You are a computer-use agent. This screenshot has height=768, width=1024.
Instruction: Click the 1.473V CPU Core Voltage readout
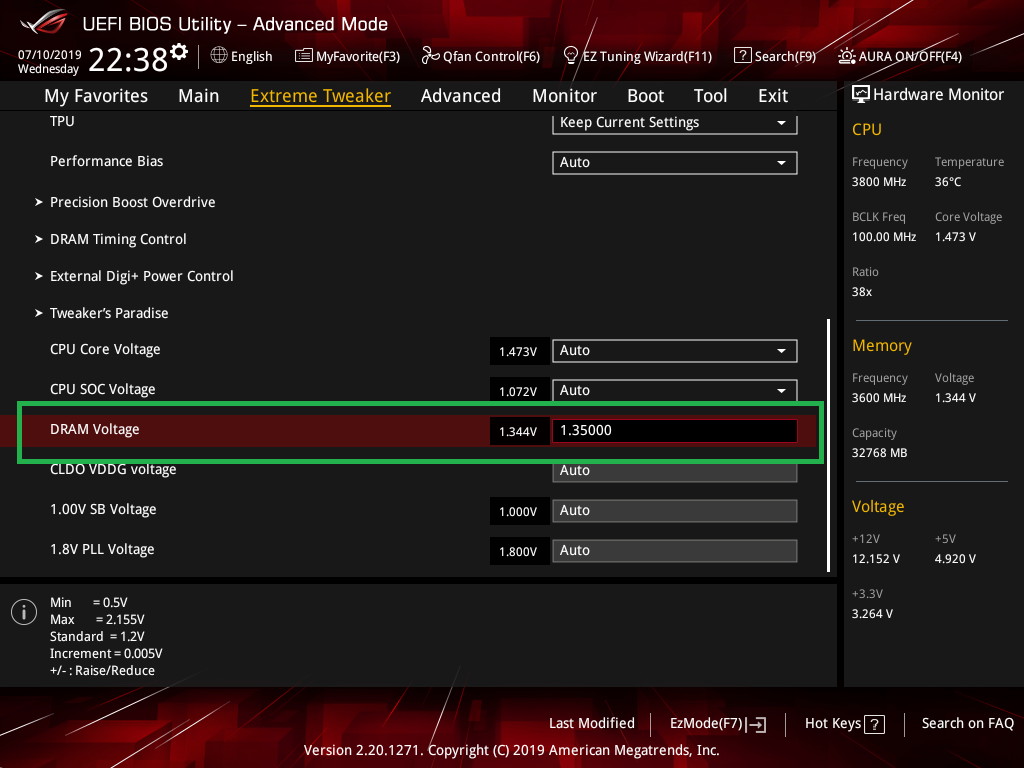tap(519, 351)
